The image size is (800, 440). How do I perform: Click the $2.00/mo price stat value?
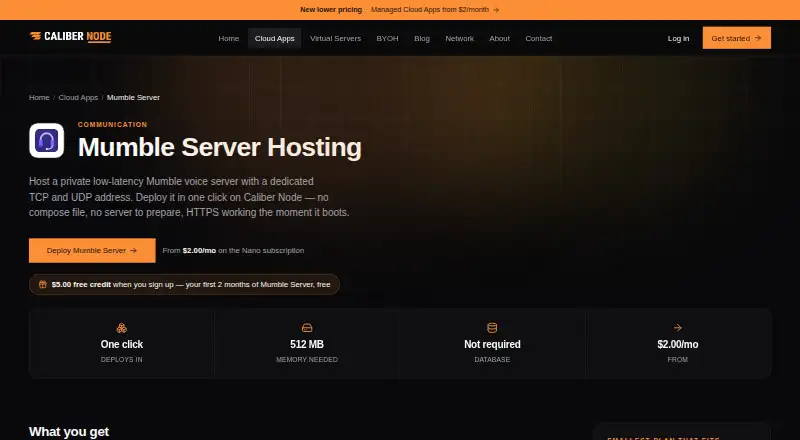click(x=678, y=345)
